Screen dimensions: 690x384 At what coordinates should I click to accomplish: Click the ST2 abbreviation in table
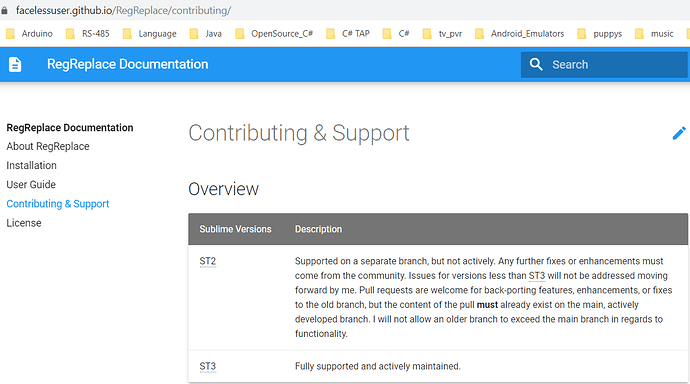[208, 261]
